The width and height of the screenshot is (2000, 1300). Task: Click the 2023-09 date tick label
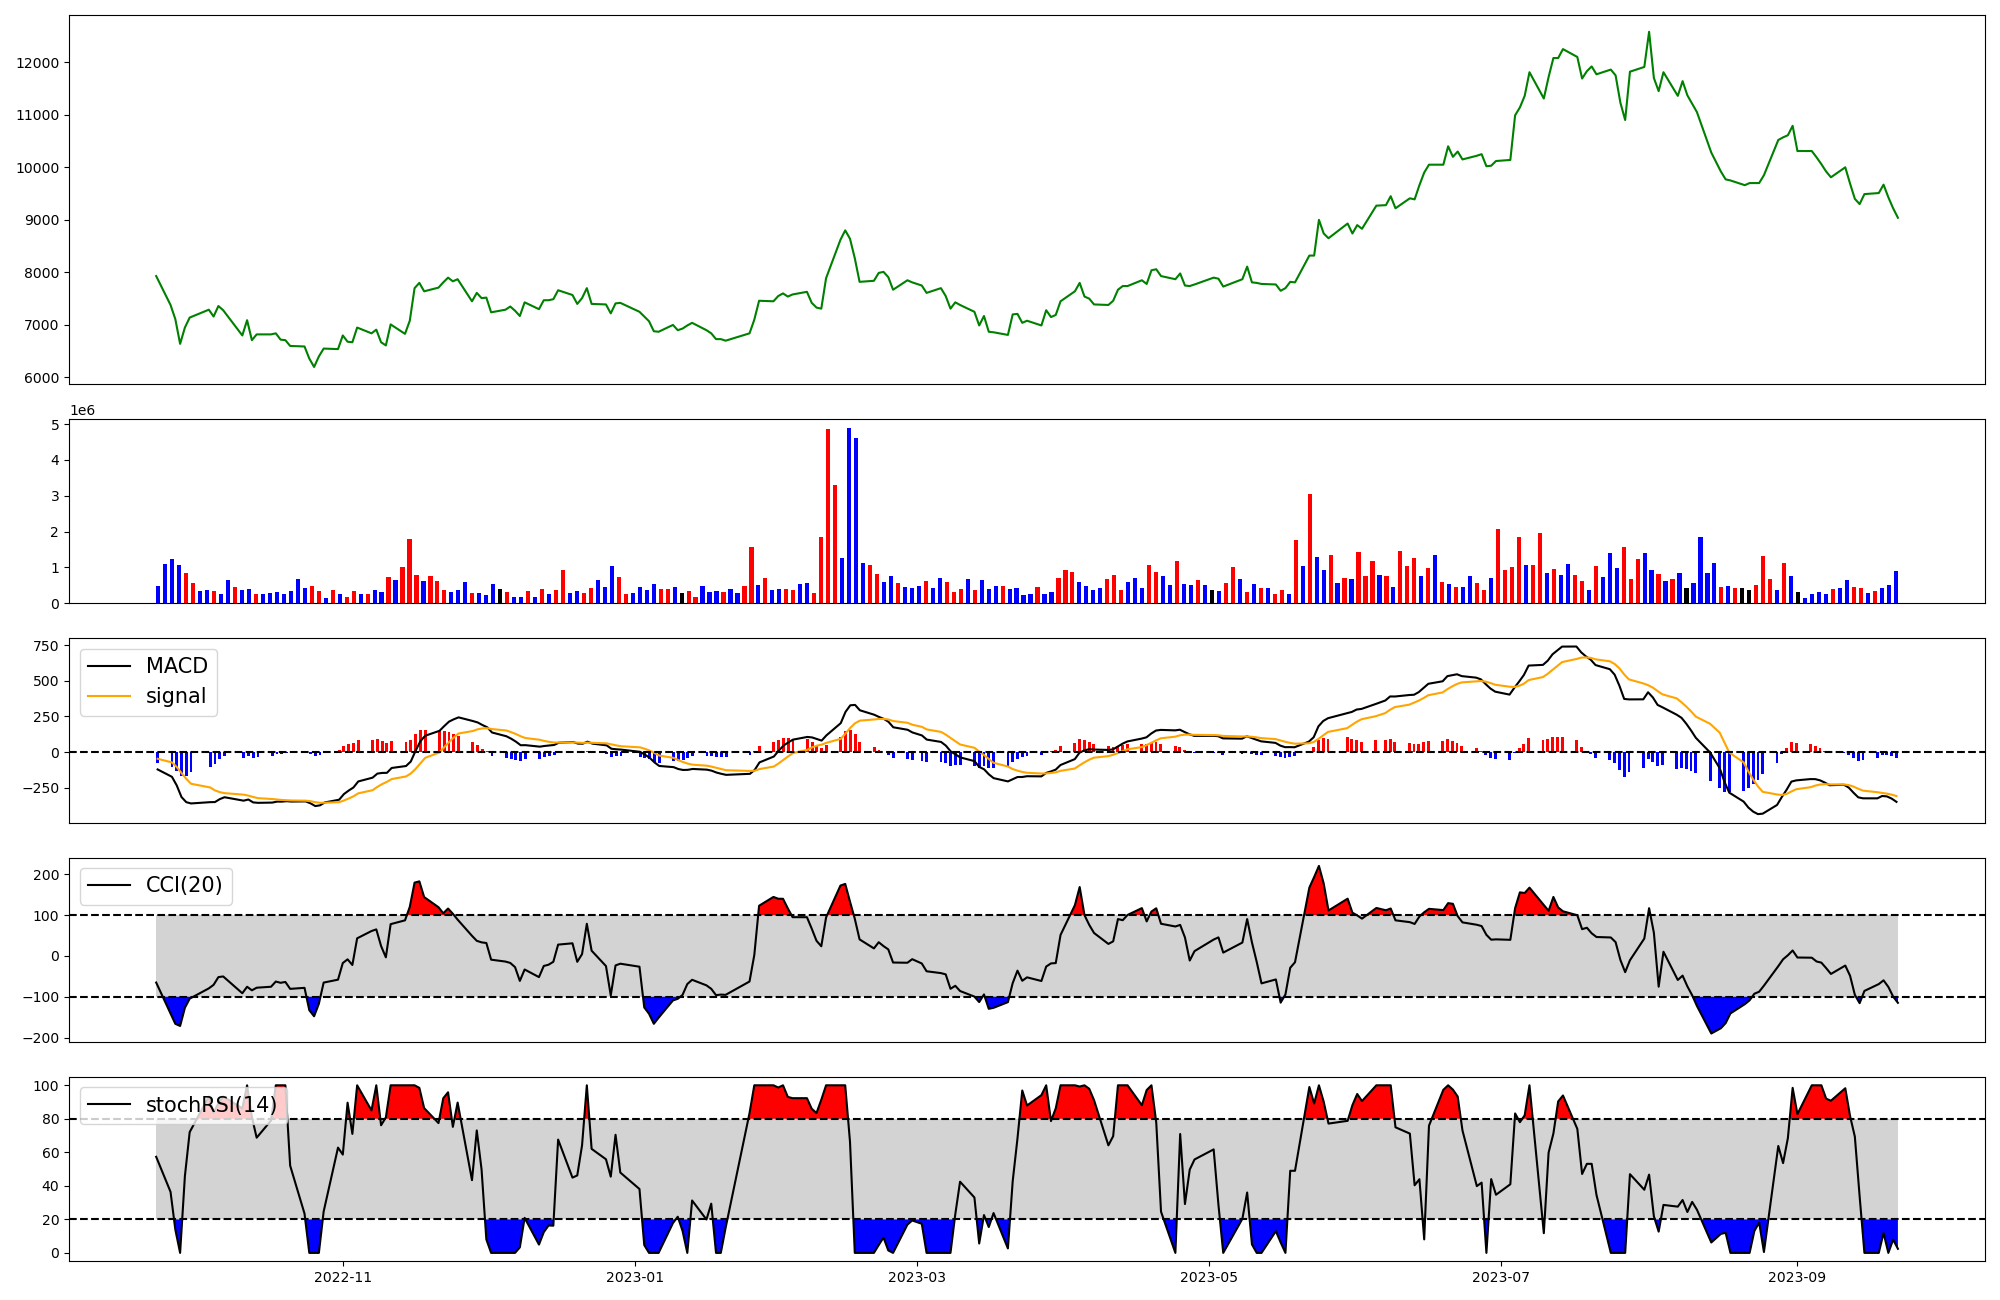pos(1797,1277)
